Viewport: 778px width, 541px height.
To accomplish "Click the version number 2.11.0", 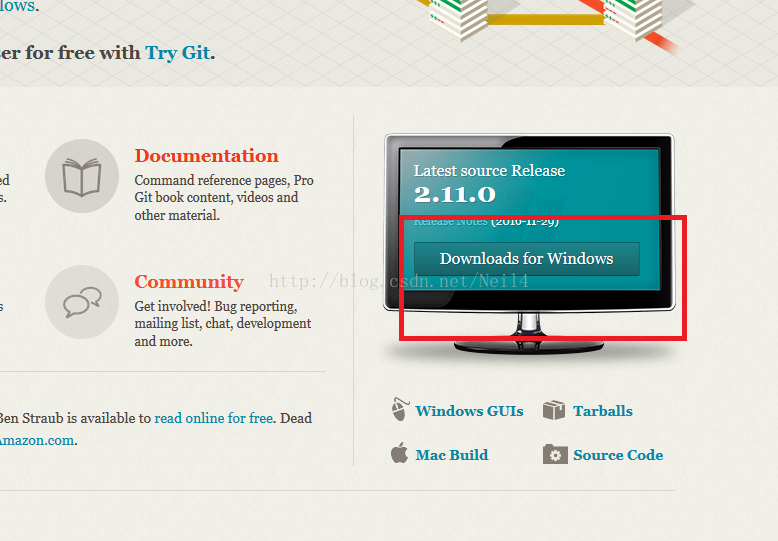I will tap(454, 195).
